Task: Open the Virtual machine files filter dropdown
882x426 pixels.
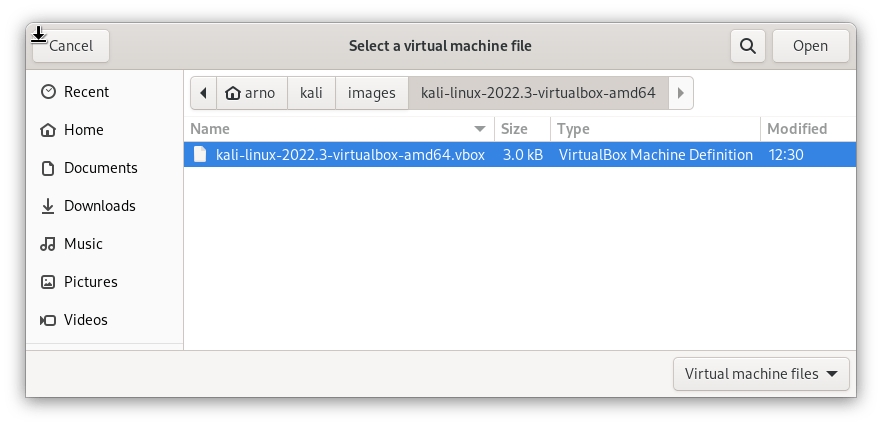Action: (761, 374)
